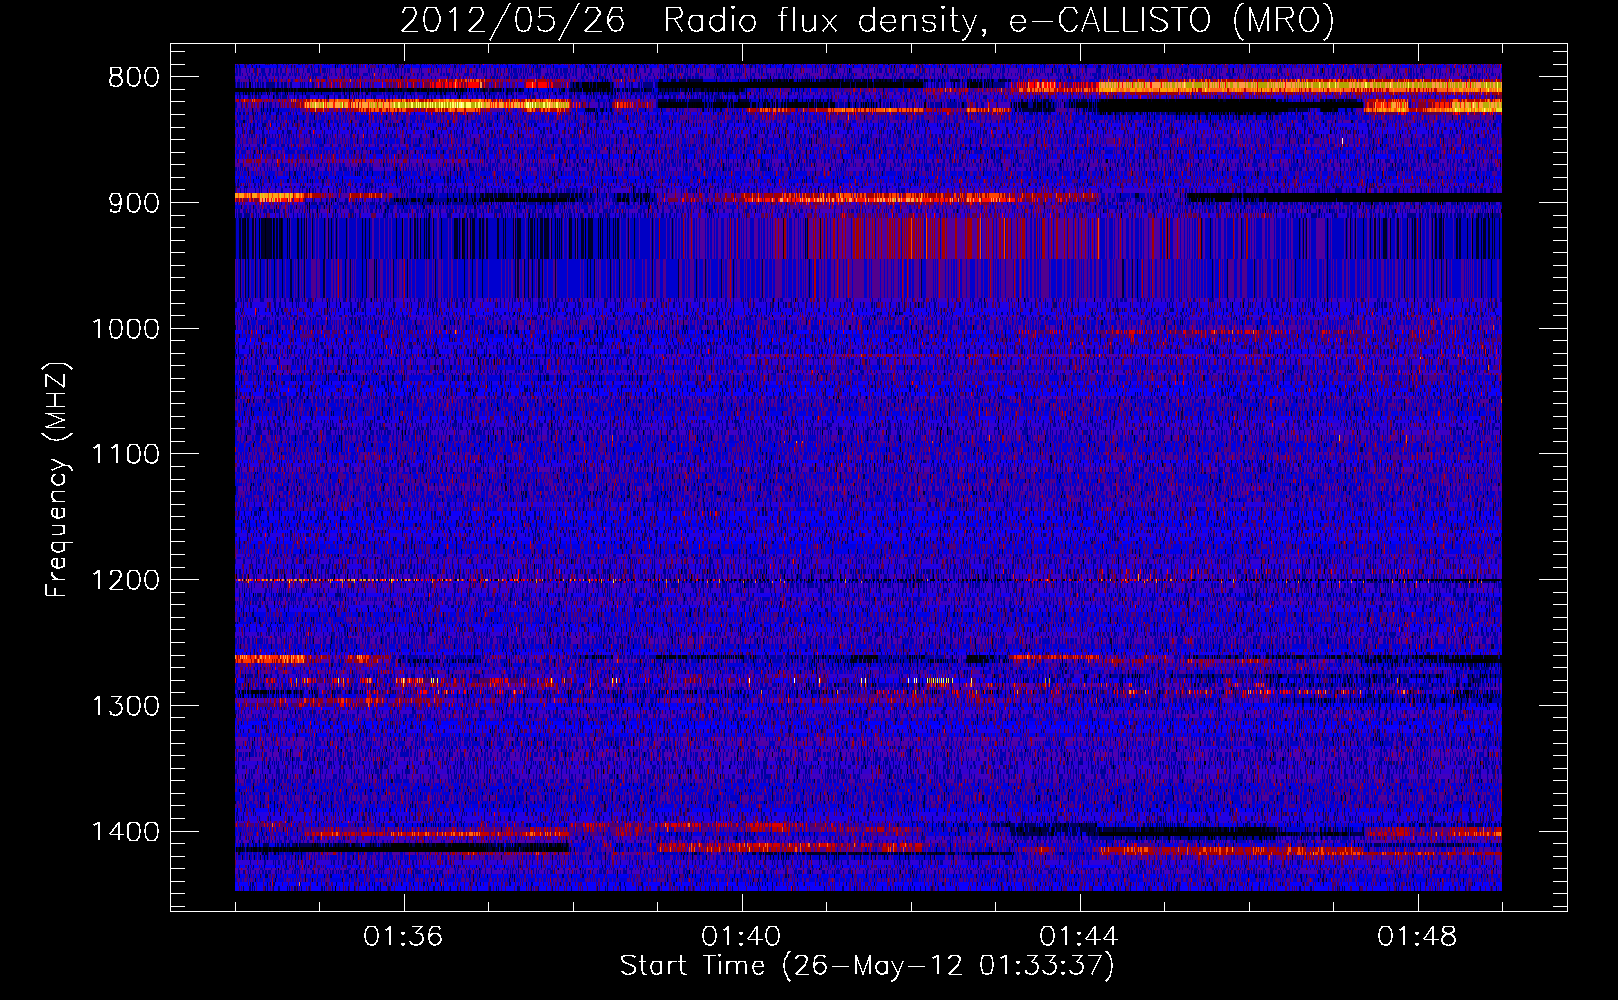
Task: Click the 'Frequency (MHZ)' axis title
Action: 58,480
